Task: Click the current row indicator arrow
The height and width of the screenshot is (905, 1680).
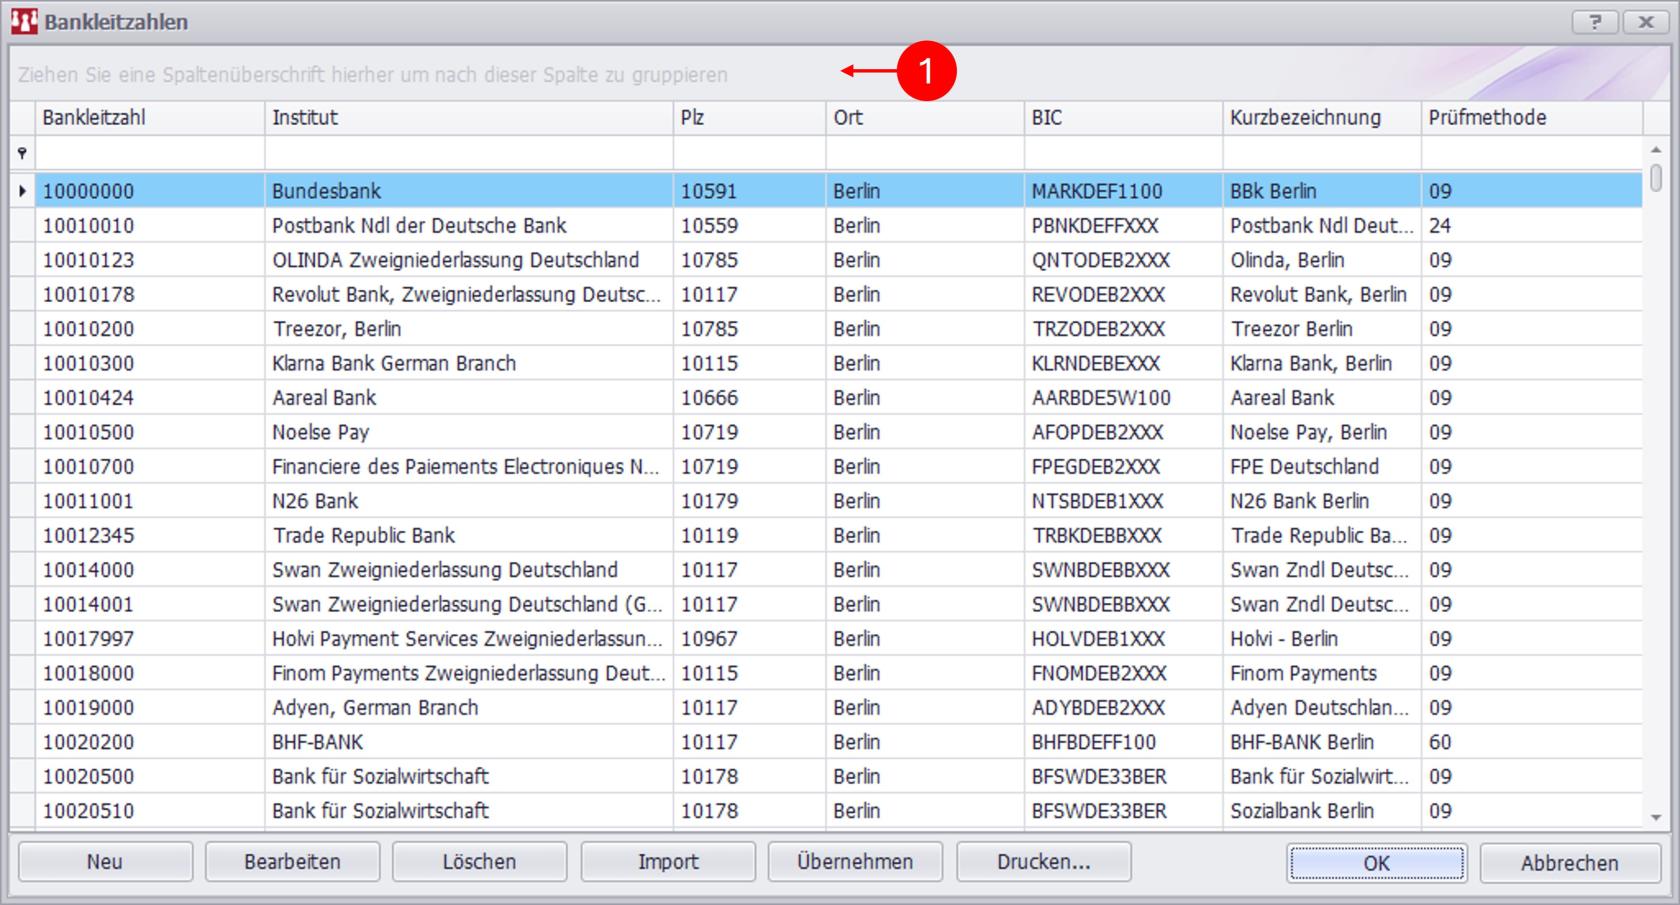Action: click(22, 190)
